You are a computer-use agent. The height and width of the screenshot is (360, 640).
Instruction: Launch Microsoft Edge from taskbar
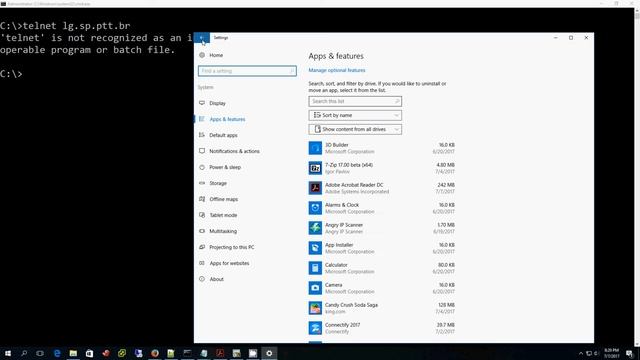(57, 353)
